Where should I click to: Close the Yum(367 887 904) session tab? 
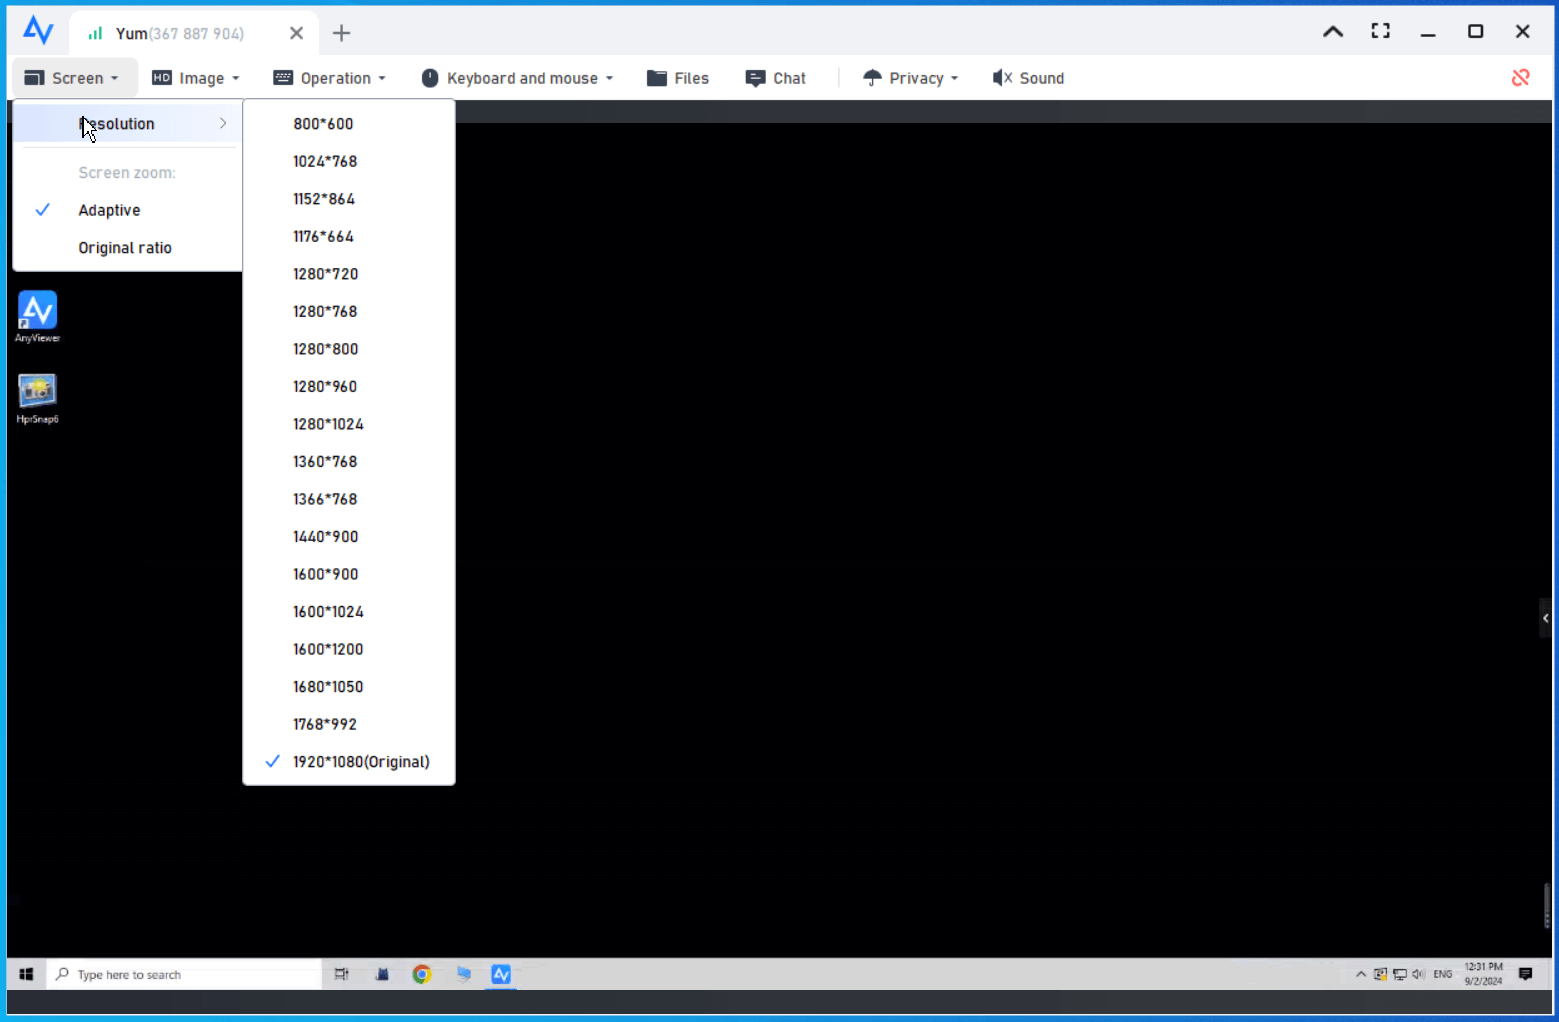(x=296, y=33)
